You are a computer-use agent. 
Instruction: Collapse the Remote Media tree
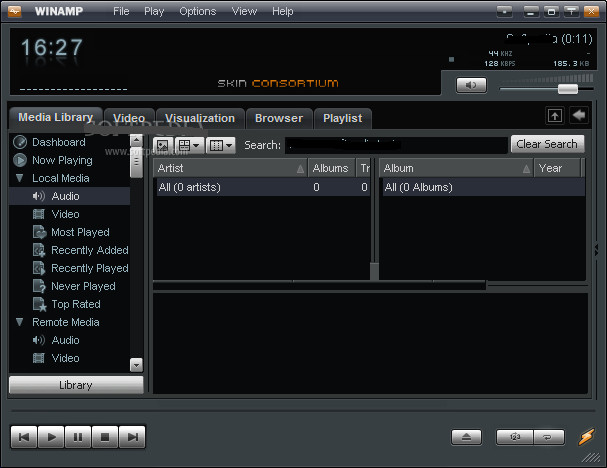point(19,322)
